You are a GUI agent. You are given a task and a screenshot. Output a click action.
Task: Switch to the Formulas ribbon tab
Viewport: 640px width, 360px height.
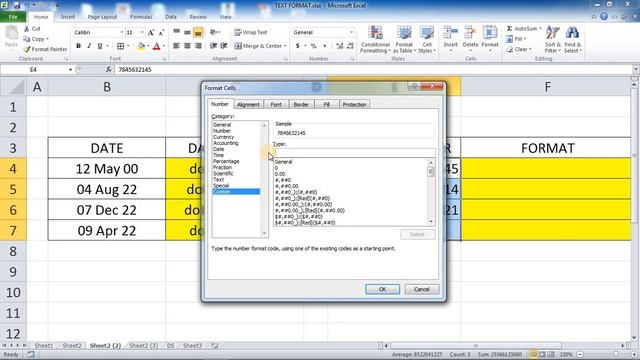[x=141, y=17]
